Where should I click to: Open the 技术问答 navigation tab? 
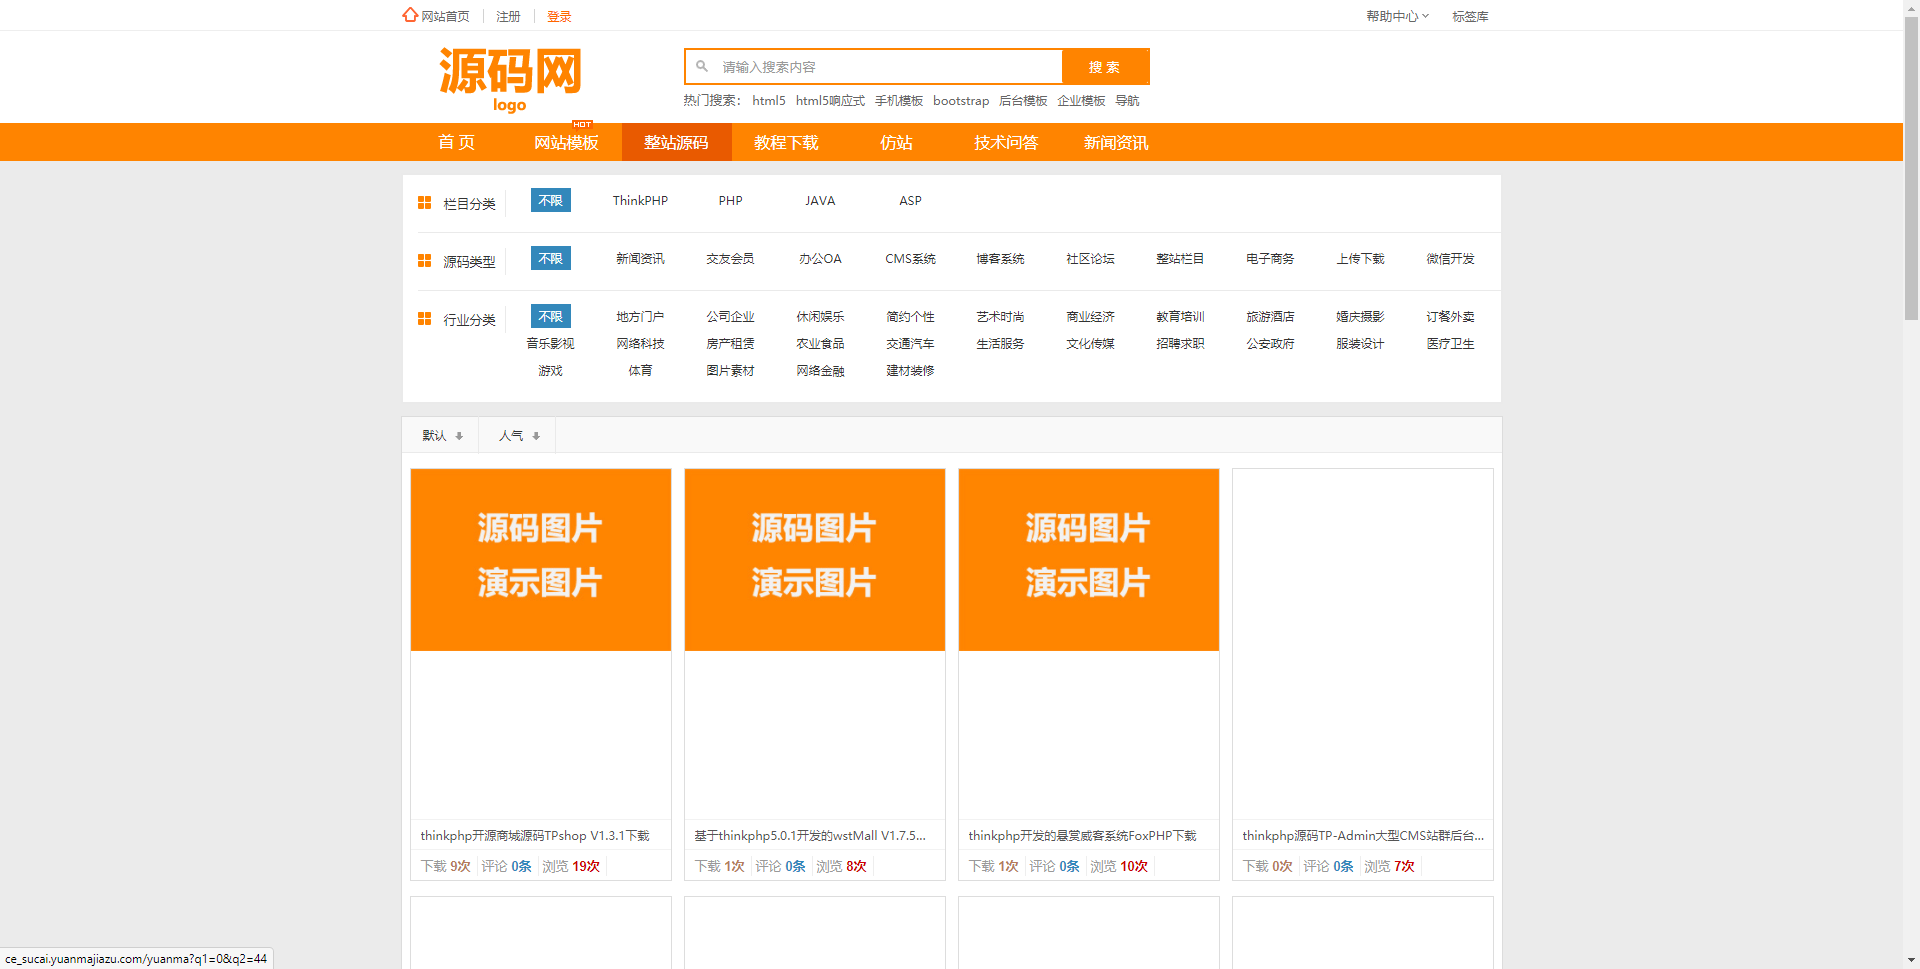point(1006,142)
